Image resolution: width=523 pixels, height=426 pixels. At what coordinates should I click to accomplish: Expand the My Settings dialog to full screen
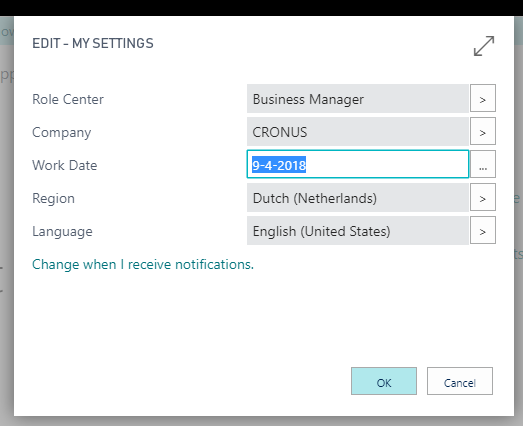tap(484, 46)
